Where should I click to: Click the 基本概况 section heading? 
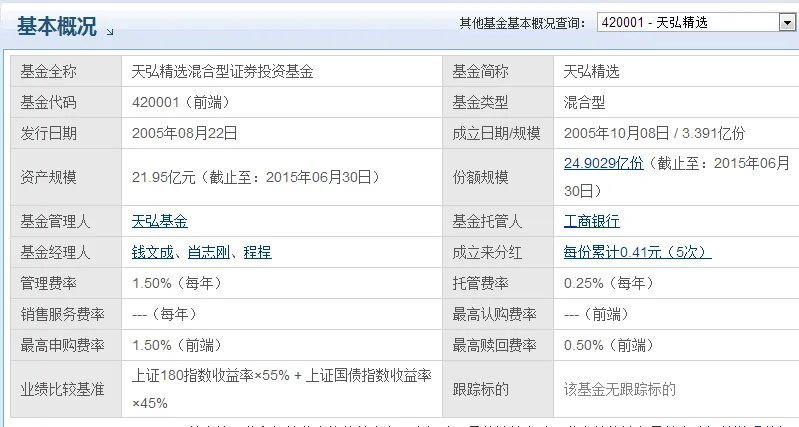[56, 27]
